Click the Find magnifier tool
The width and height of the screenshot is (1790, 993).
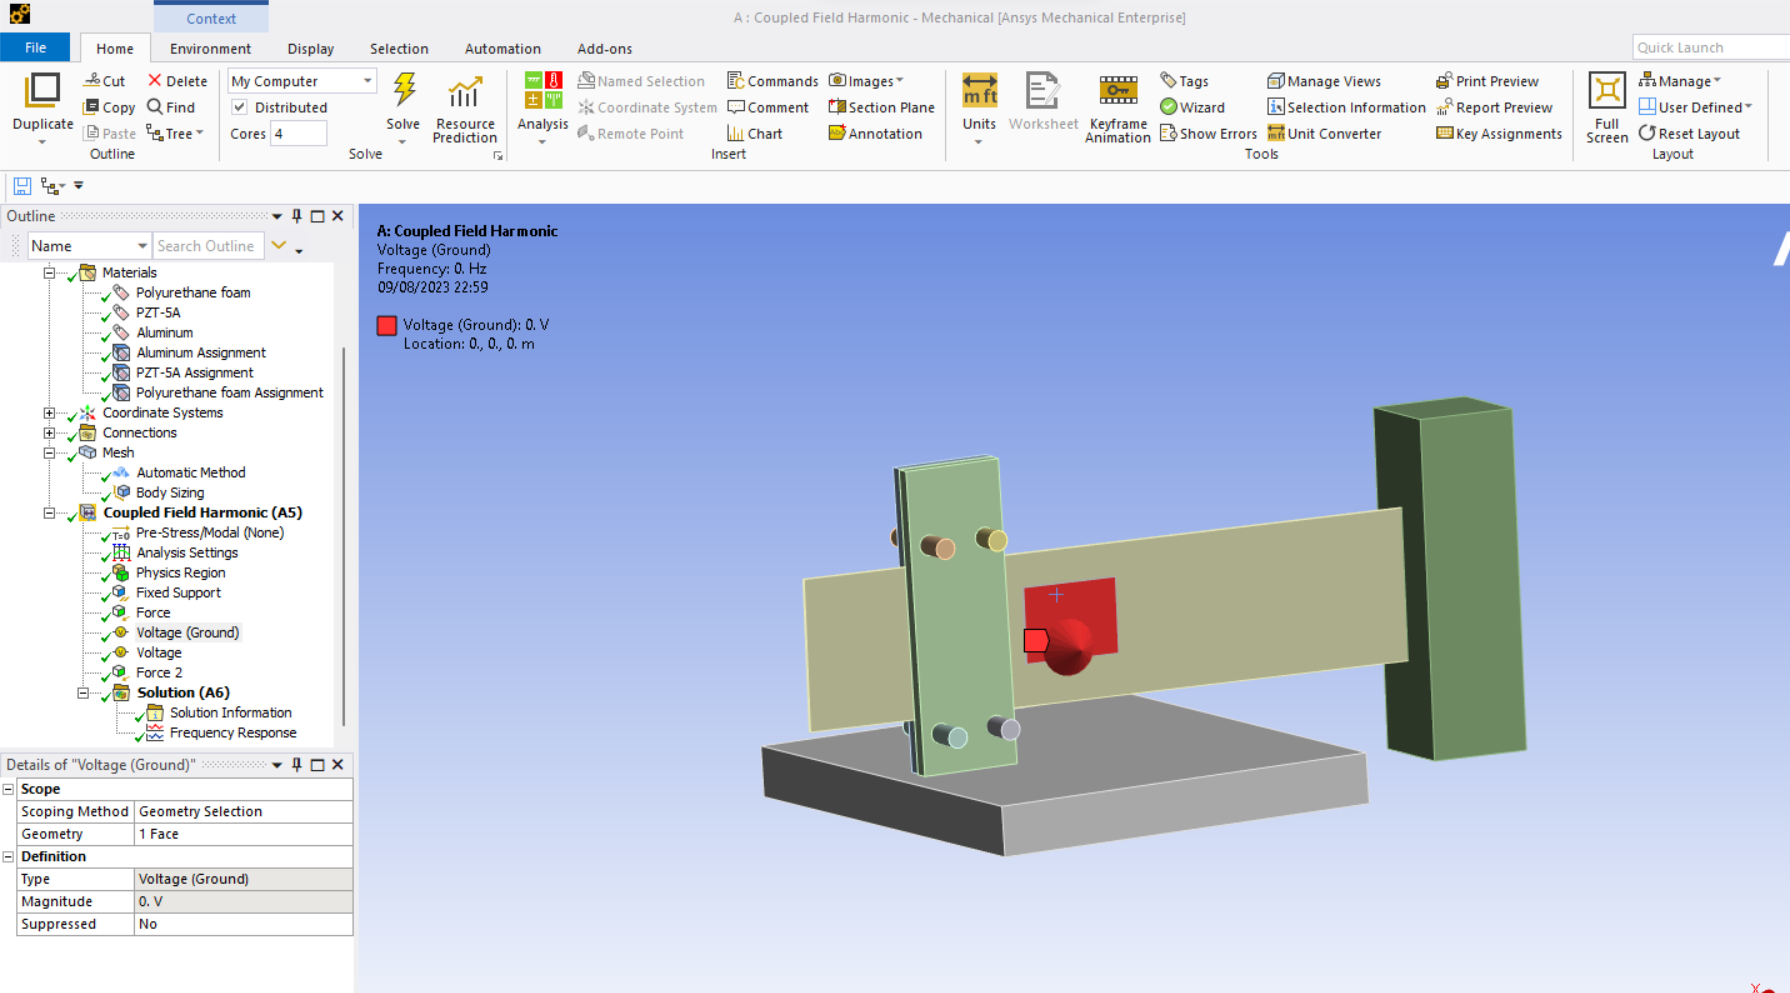[x=171, y=107]
